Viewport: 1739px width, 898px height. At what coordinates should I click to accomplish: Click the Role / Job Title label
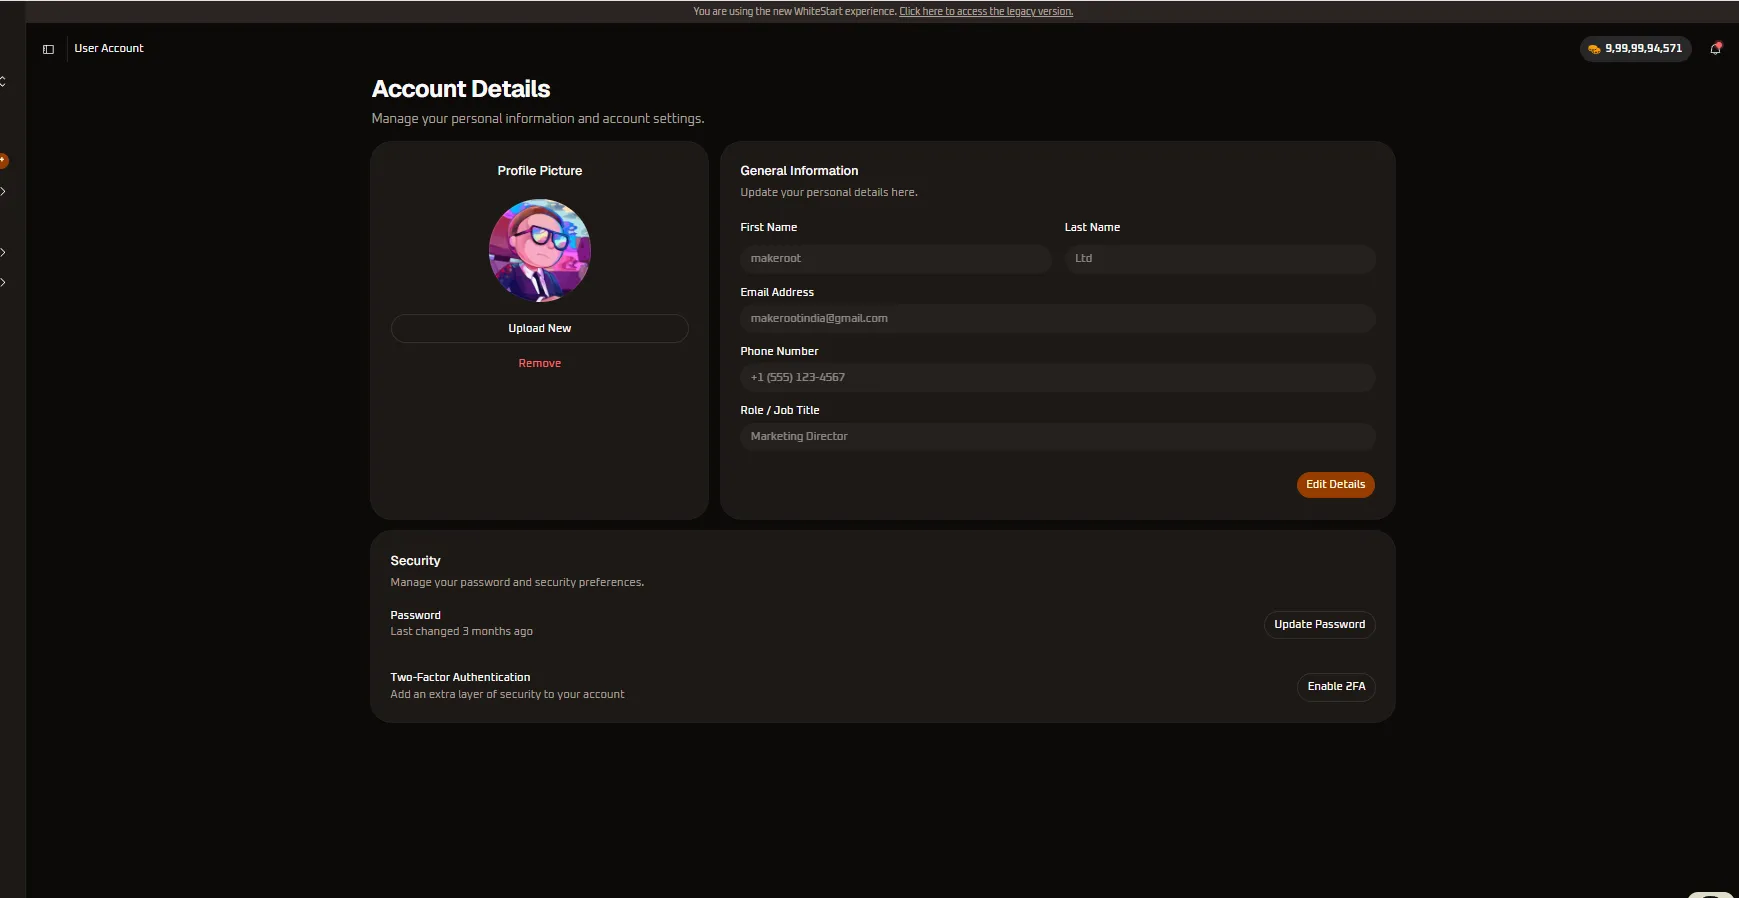[x=780, y=411]
